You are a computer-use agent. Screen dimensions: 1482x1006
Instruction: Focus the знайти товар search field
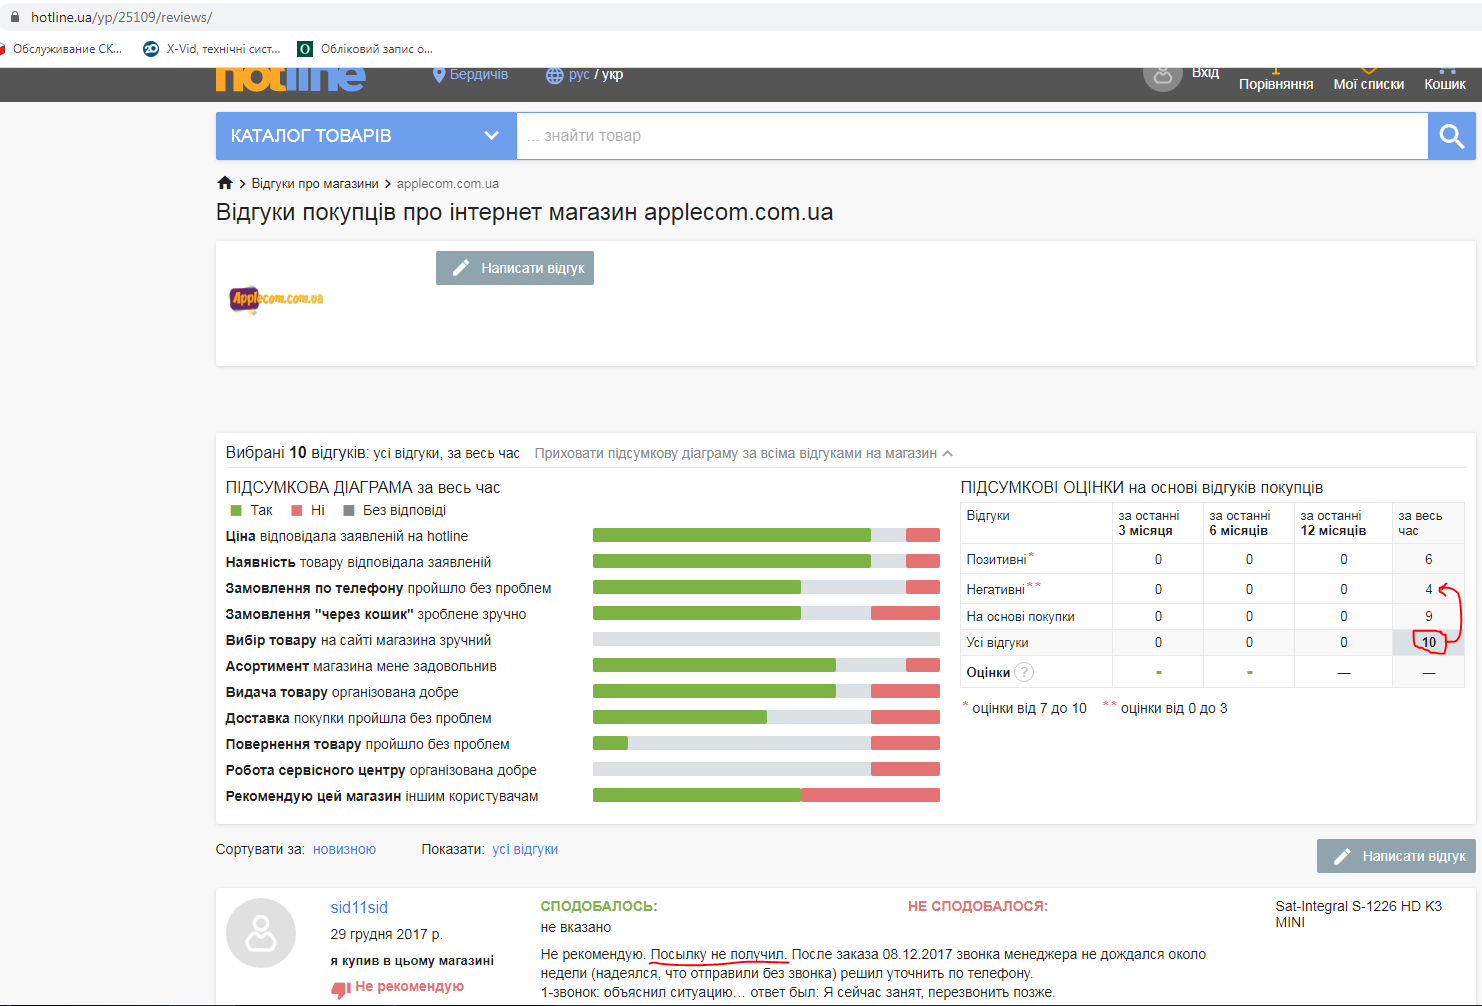972,136
